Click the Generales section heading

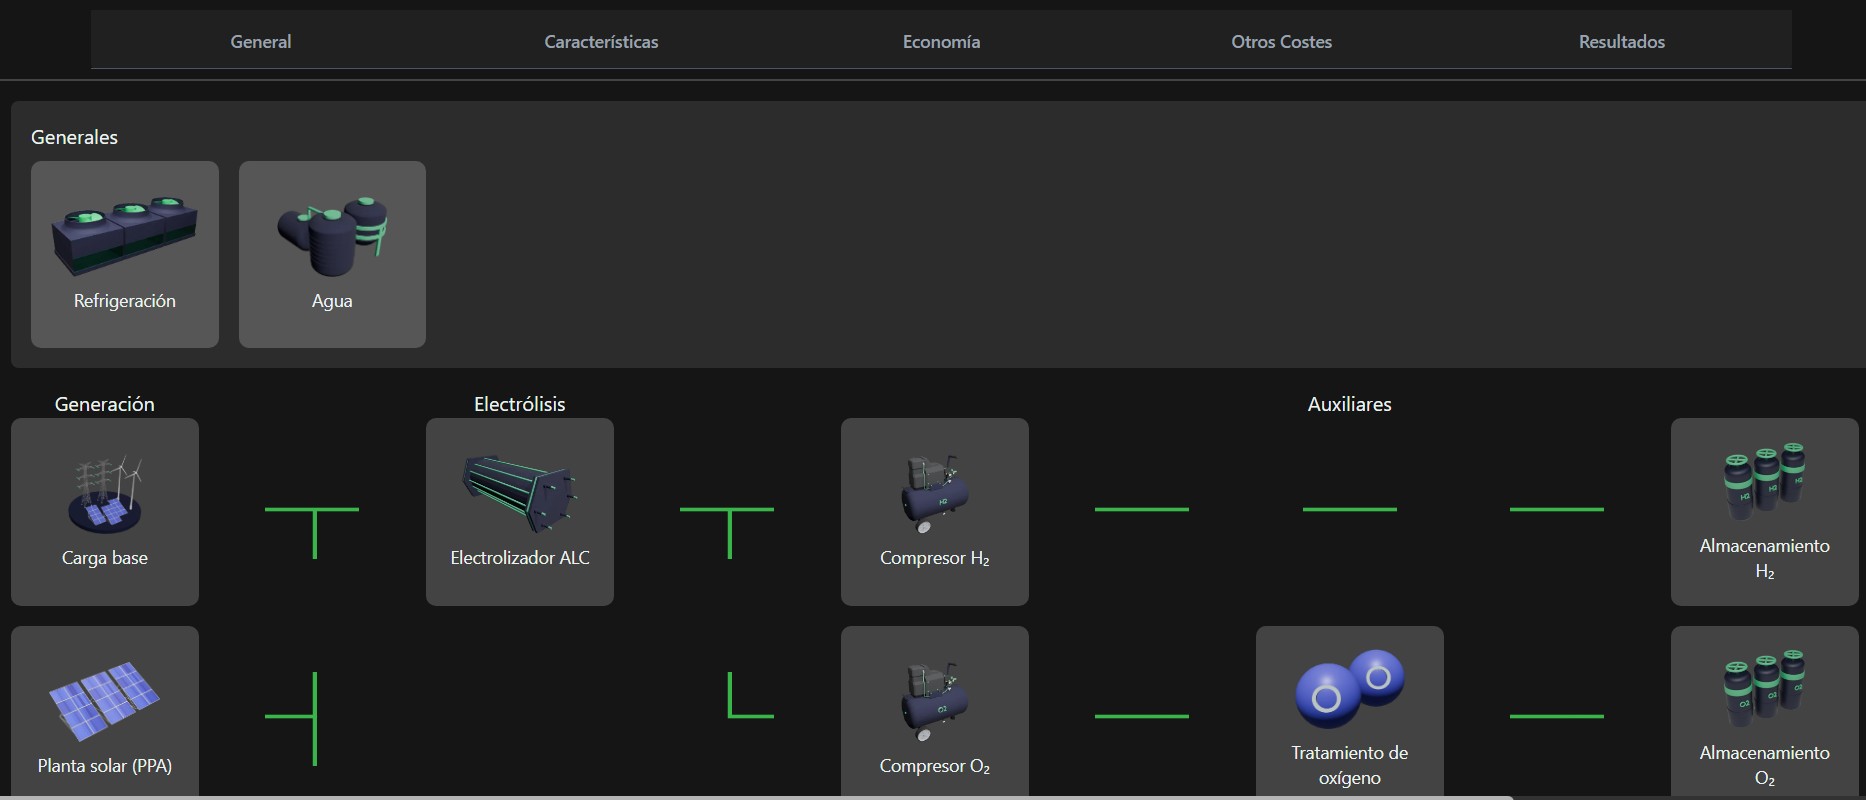[74, 137]
